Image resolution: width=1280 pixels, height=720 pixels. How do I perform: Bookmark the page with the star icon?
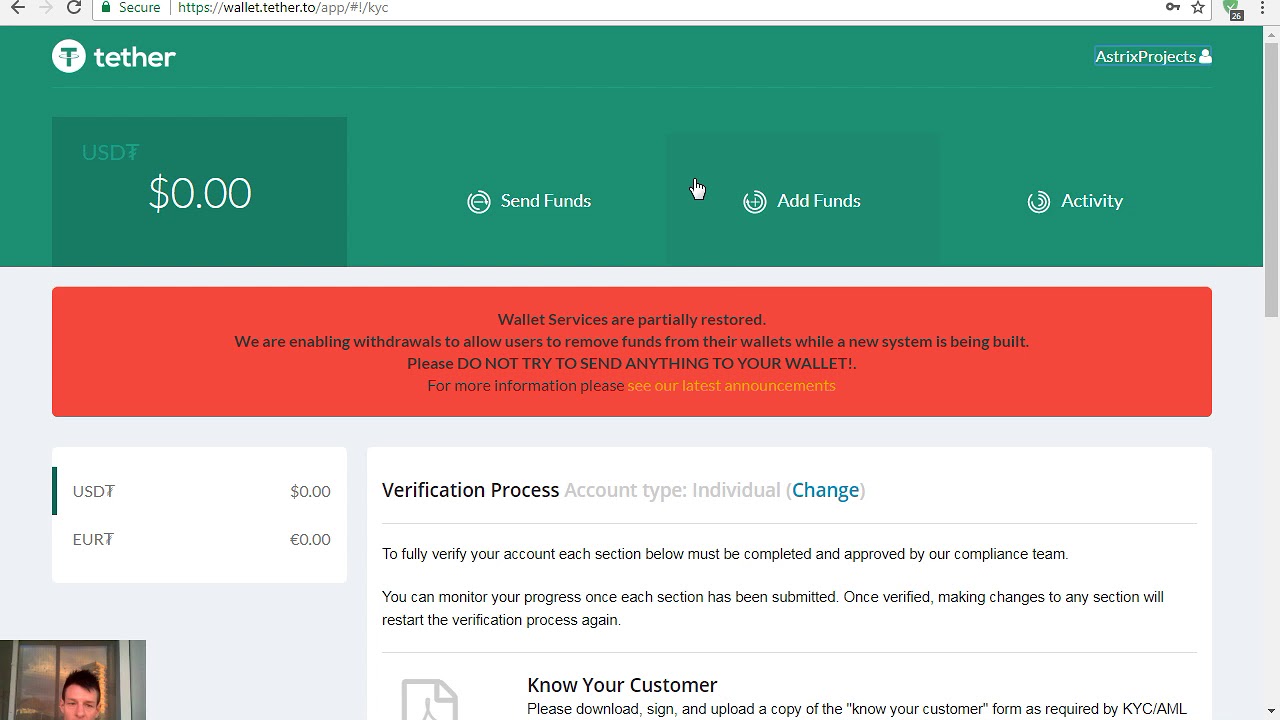(1198, 7)
